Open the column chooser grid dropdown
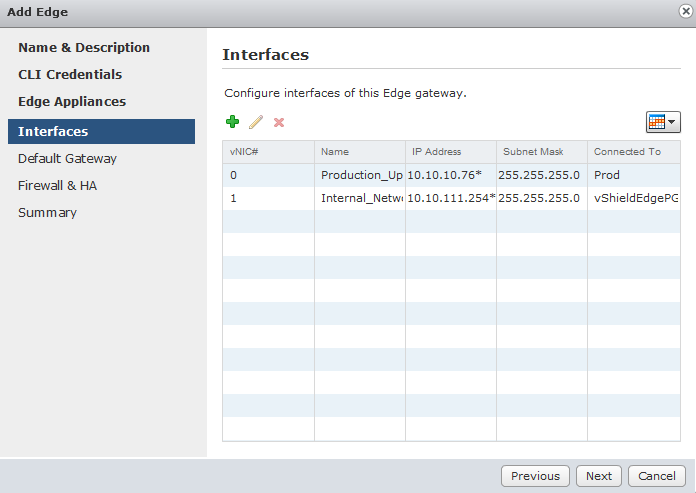The width and height of the screenshot is (696, 493). pyautogui.click(x=662, y=122)
